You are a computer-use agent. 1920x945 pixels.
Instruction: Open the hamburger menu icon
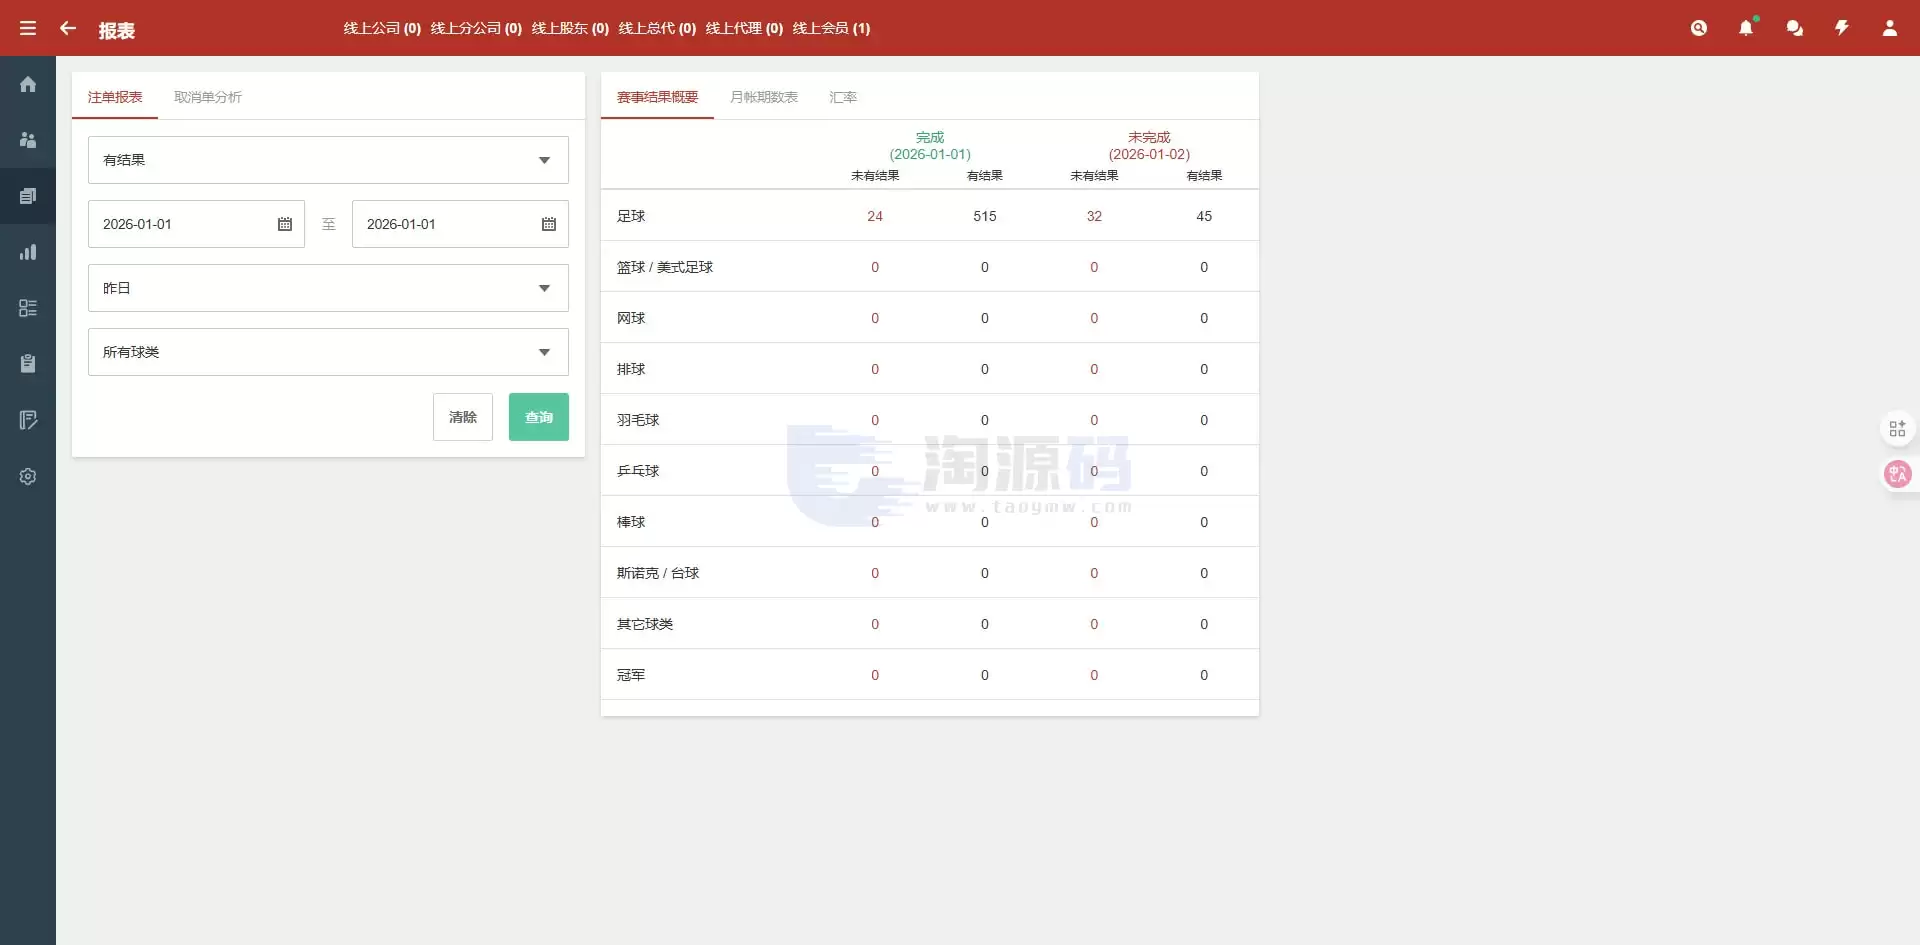coord(28,28)
